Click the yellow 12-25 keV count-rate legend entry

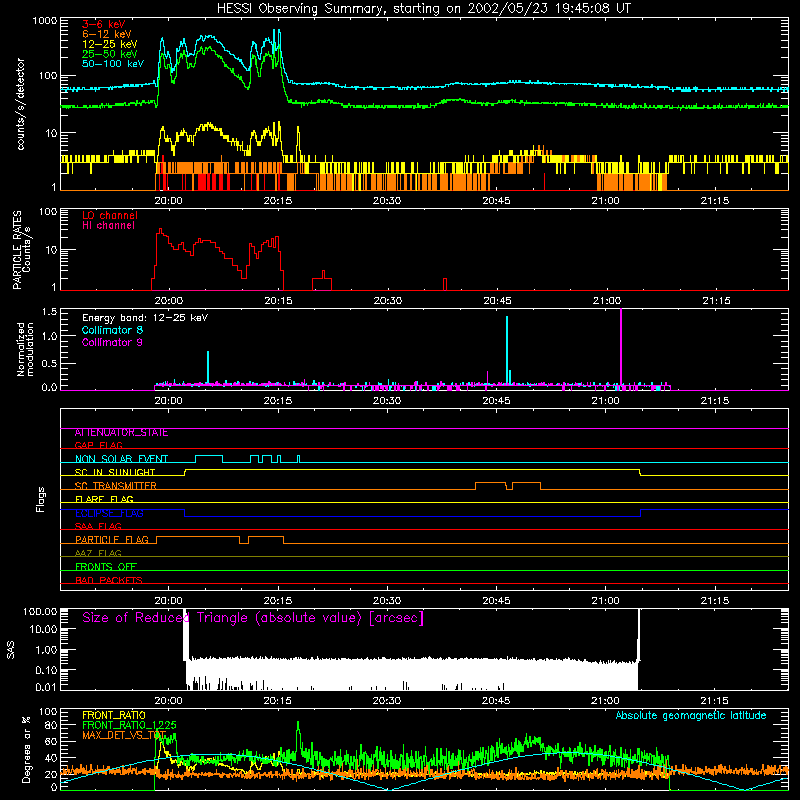coord(109,44)
